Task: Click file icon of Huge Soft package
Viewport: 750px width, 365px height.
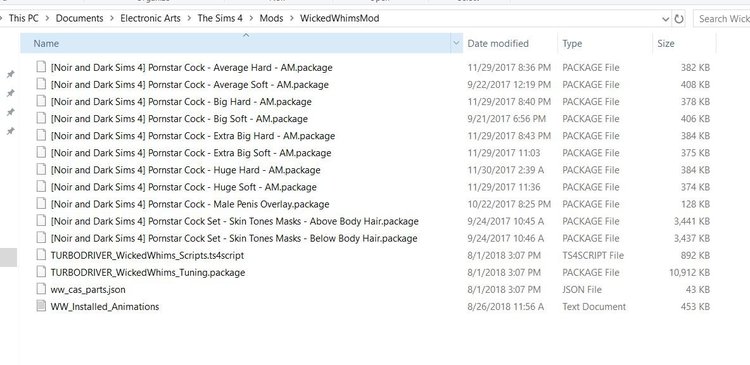Action: (x=42, y=187)
